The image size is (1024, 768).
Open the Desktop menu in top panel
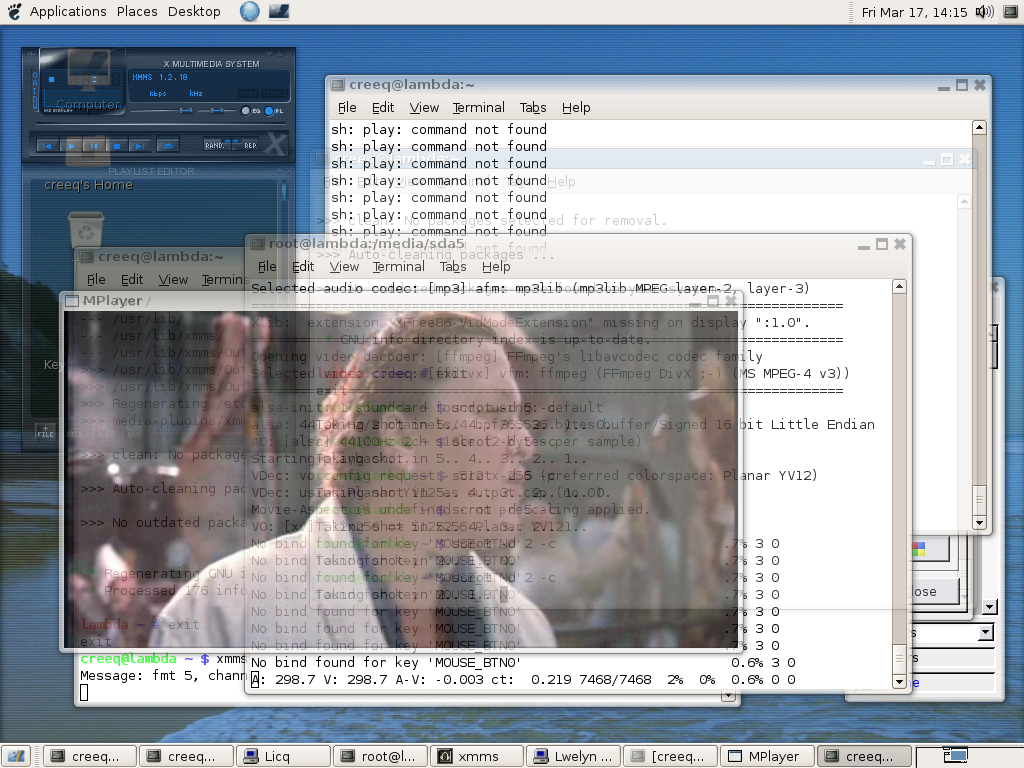(x=194, y=12)
